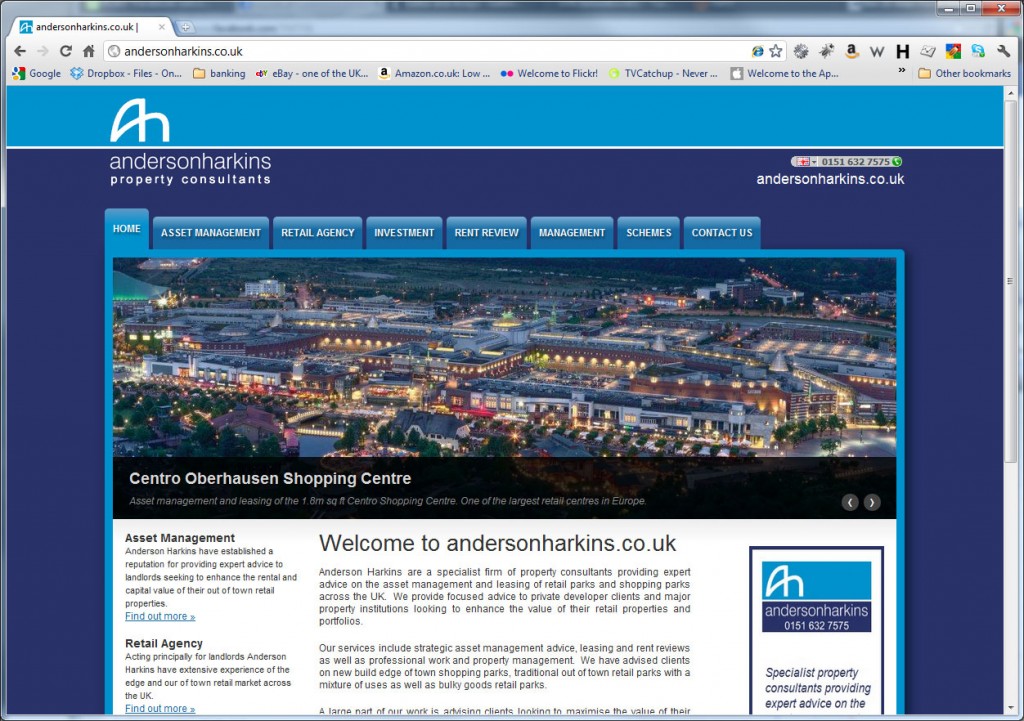Open the Skype extension icon

coord(978,51)
